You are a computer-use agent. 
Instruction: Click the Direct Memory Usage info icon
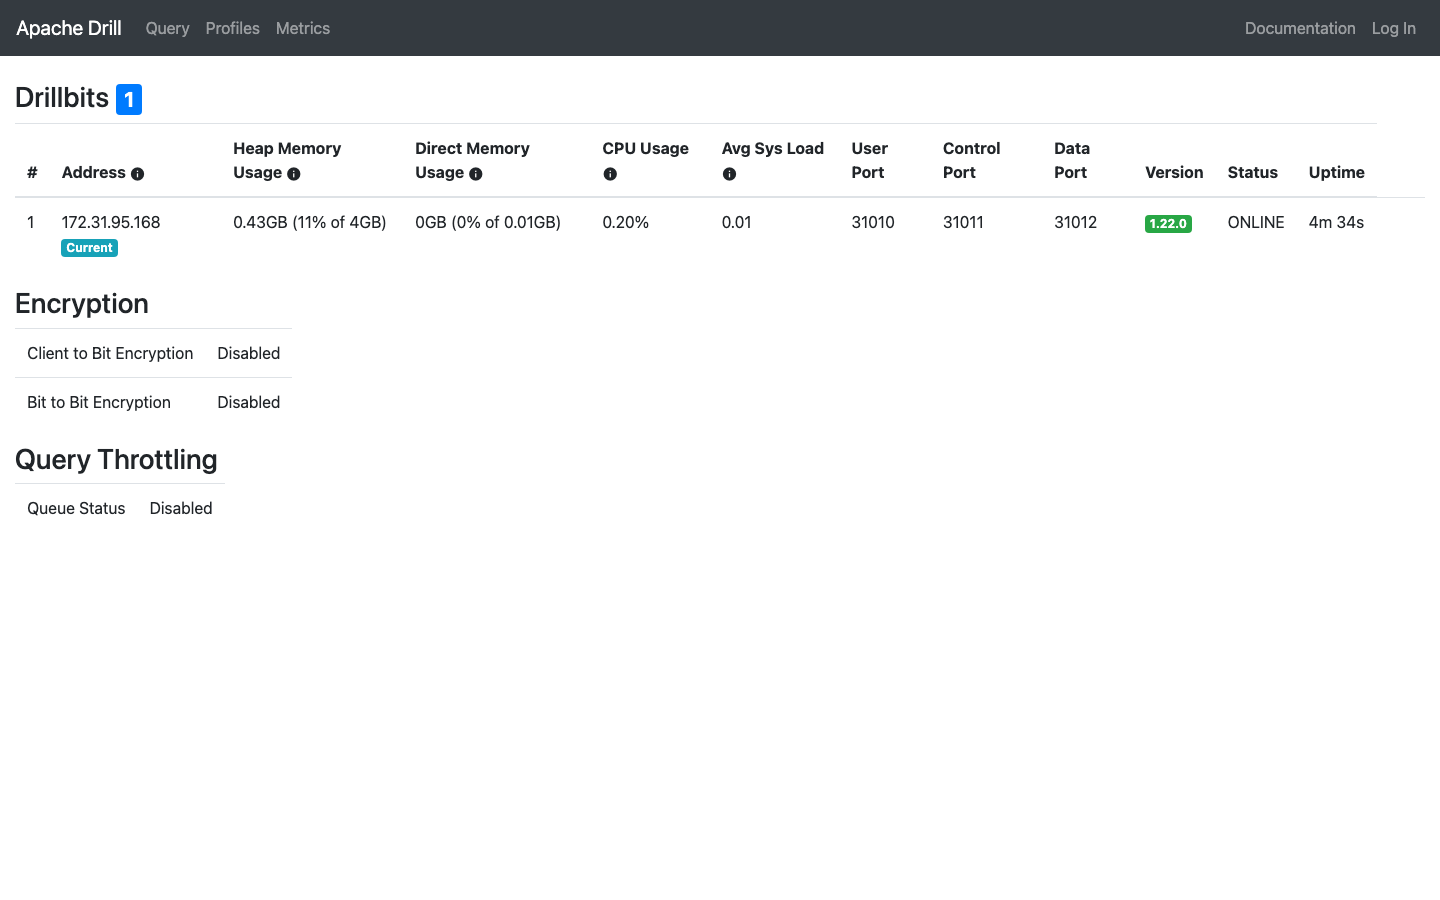(476, 174)
